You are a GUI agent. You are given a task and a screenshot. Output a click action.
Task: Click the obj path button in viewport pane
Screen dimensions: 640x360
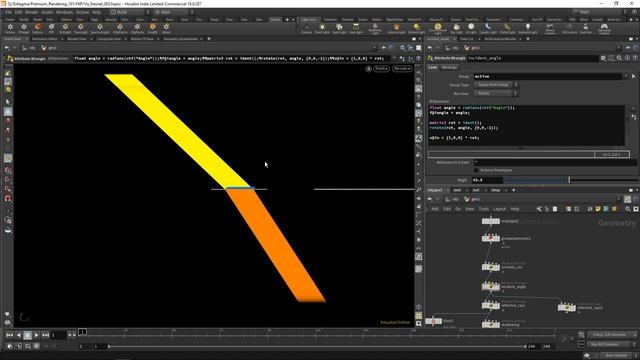[x=29, y=48]
